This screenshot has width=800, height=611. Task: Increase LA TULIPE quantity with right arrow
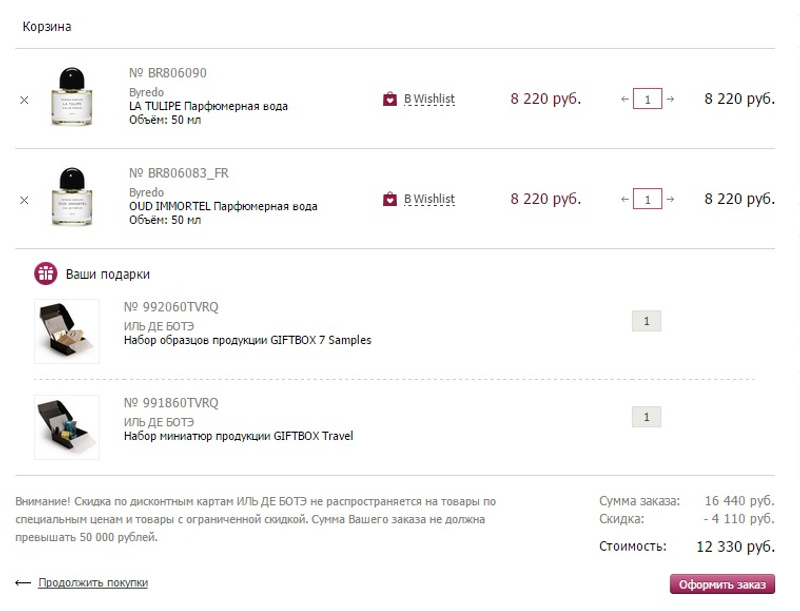tap(670, 99)
